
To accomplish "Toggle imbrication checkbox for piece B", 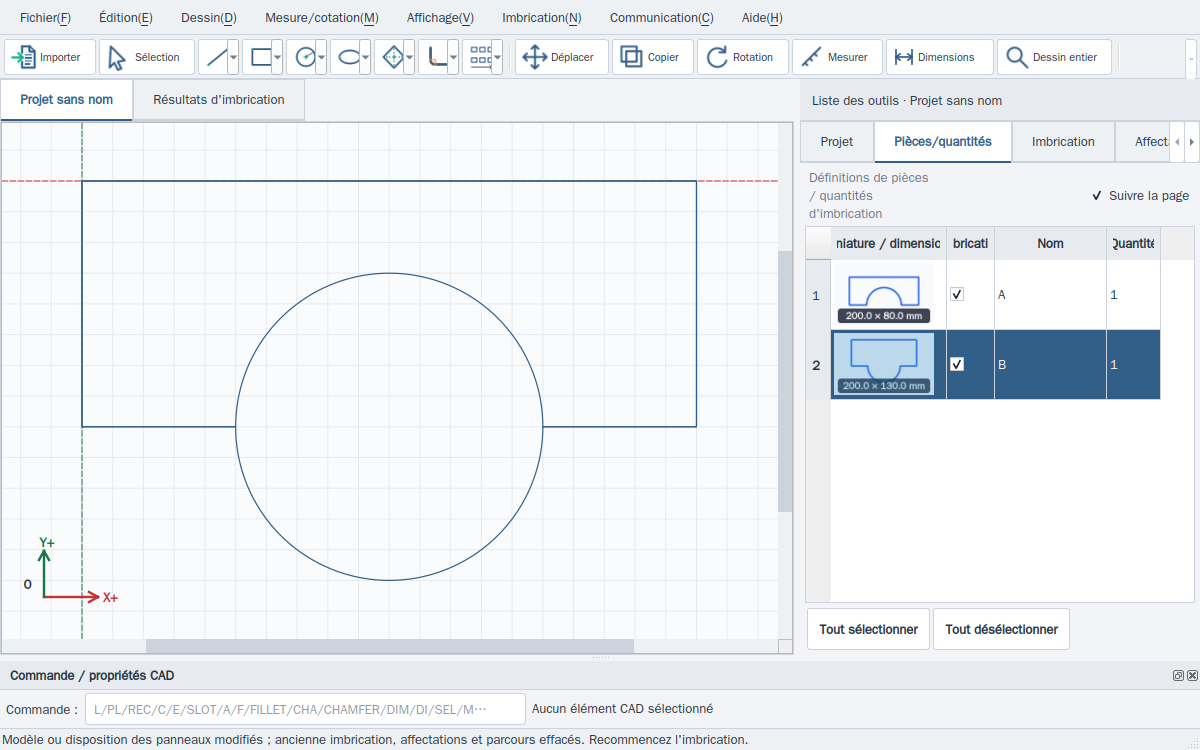I will tap(957, 364).
